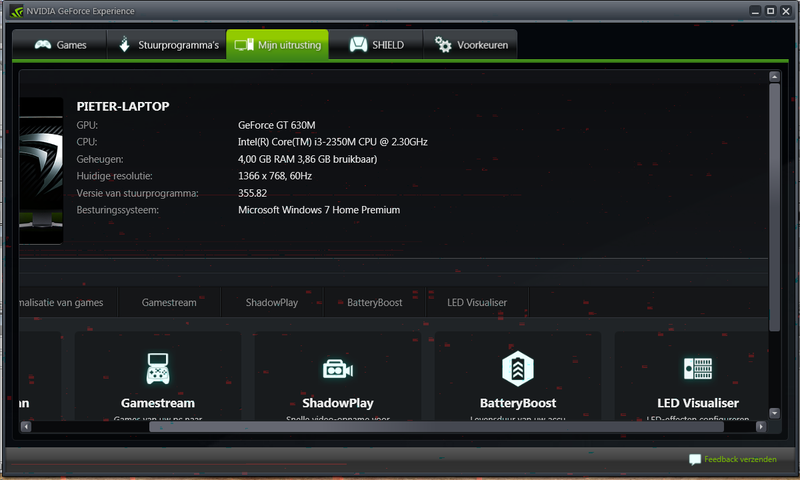Open the LED Visualiser sub-tab
800x480 pixels.
477,302
